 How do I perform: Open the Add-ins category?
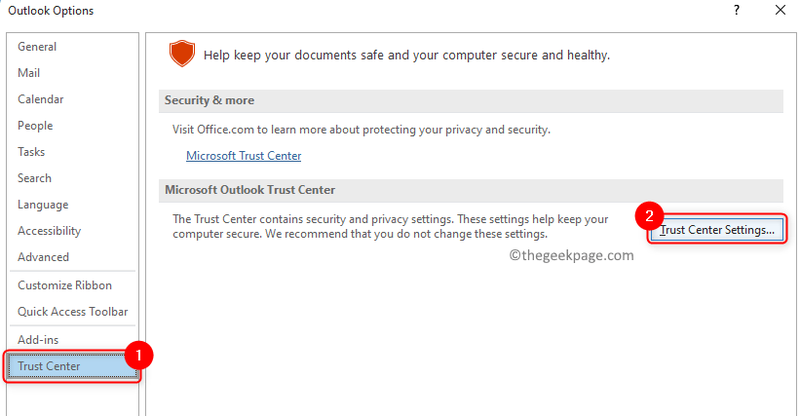point(72,339)
